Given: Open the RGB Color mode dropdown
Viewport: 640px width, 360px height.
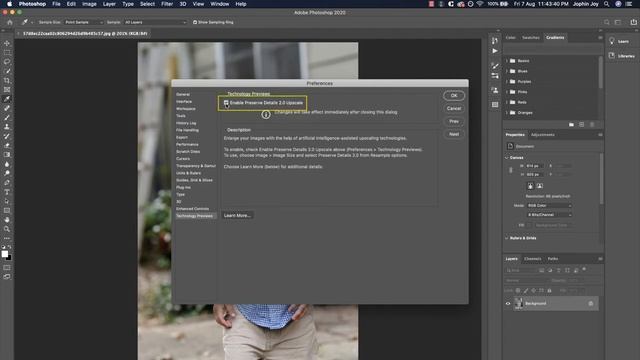Looking at the screenshot, I should (x=549, y=206).
